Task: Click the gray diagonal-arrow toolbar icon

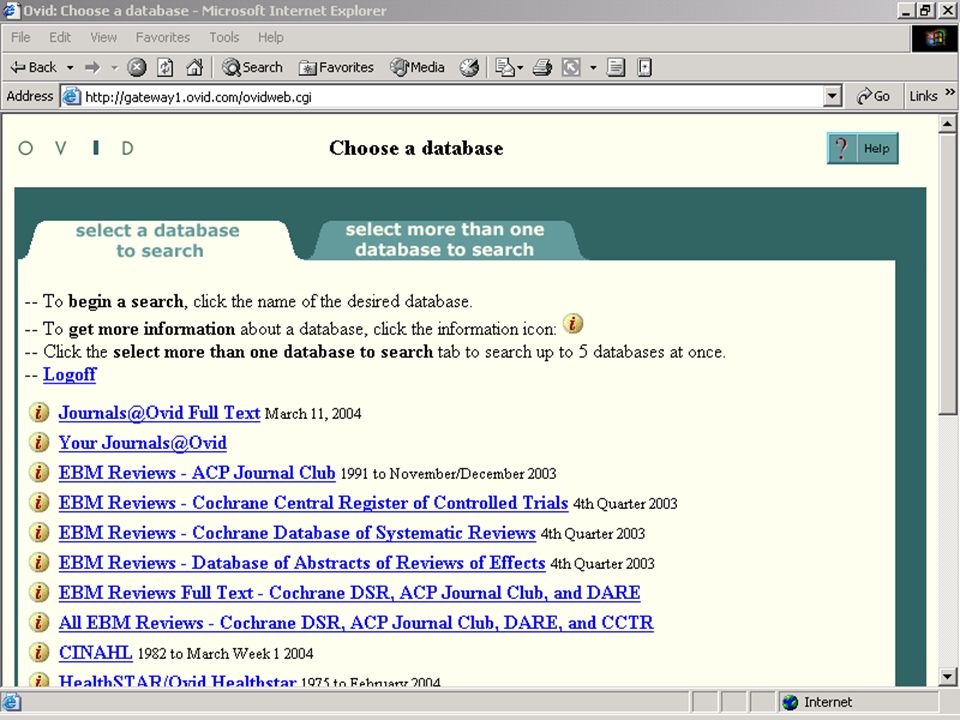Action: click(571, 67)
